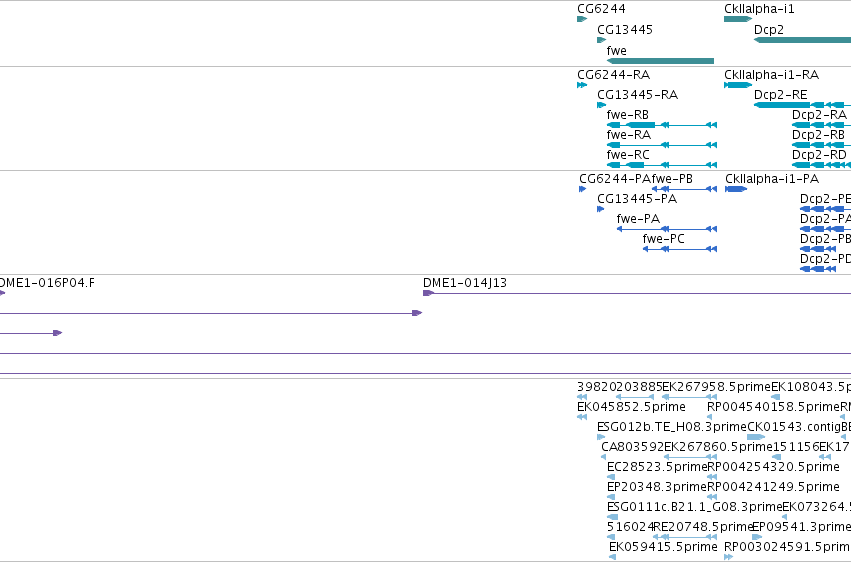851x562 pixels.
Task: Select the EK267860.5prime EST label
Action: (718, 448)
